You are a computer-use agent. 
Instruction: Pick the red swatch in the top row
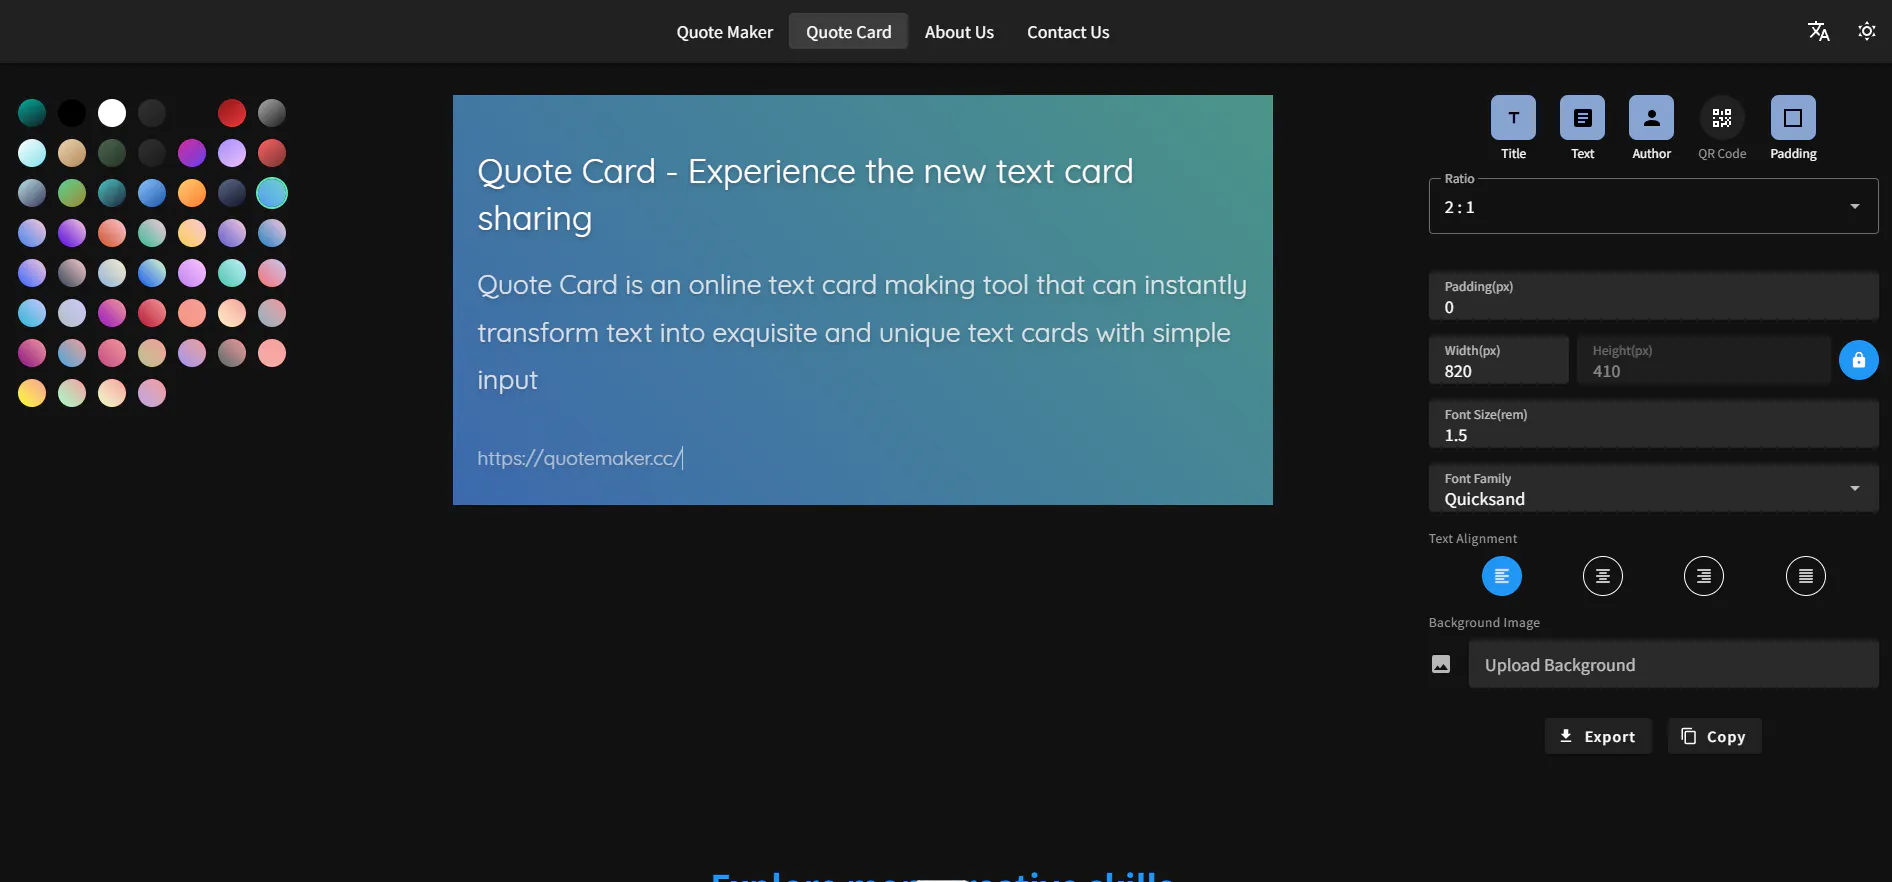tap(232, 113)
